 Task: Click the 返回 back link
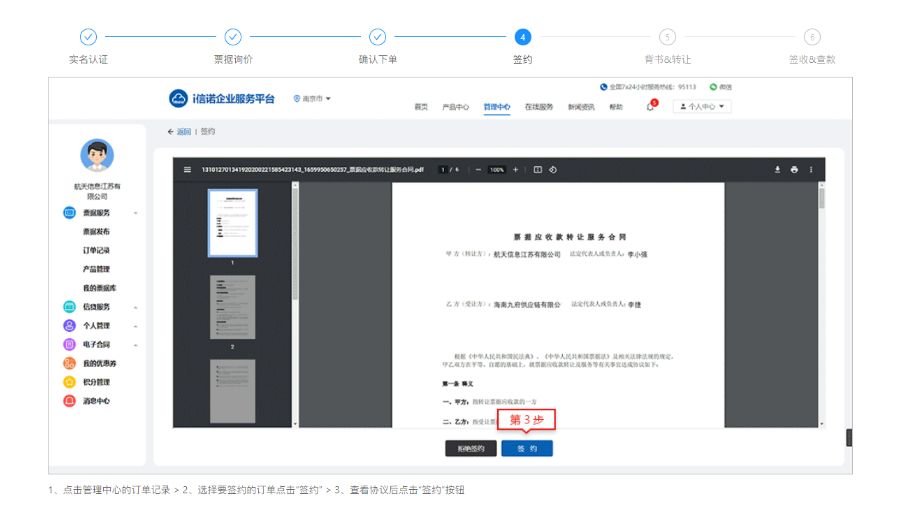pos(184,132)
